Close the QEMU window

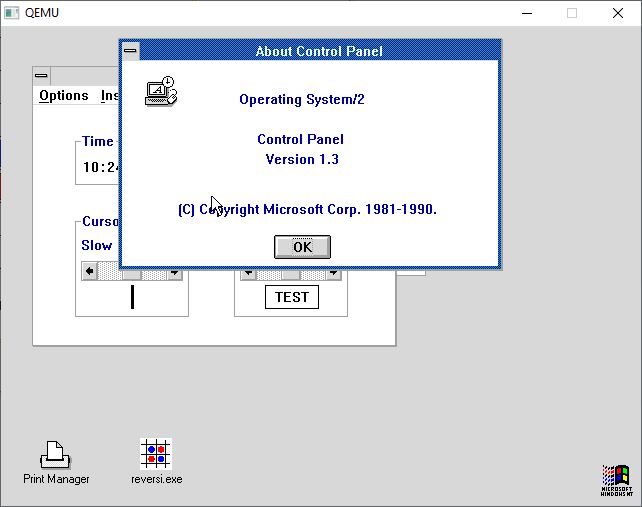point(618,13)
